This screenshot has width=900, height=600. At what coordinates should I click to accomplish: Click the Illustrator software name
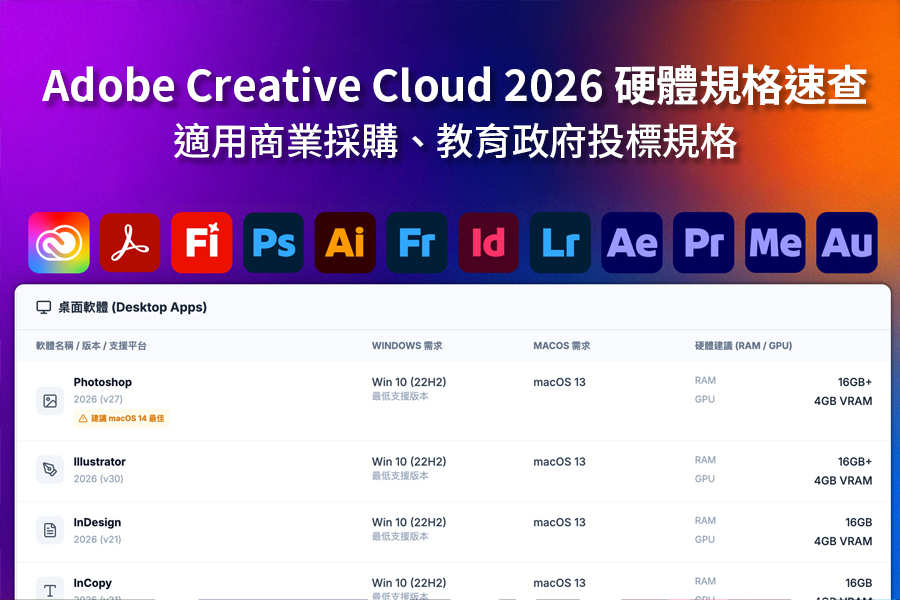(99, 462)
